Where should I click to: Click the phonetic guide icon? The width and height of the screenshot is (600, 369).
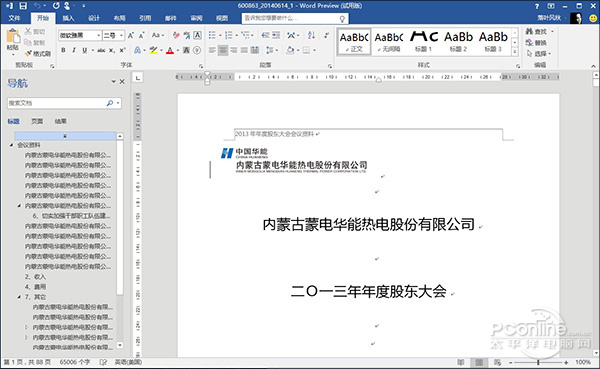pyautogui.click(x=187, y=35)
